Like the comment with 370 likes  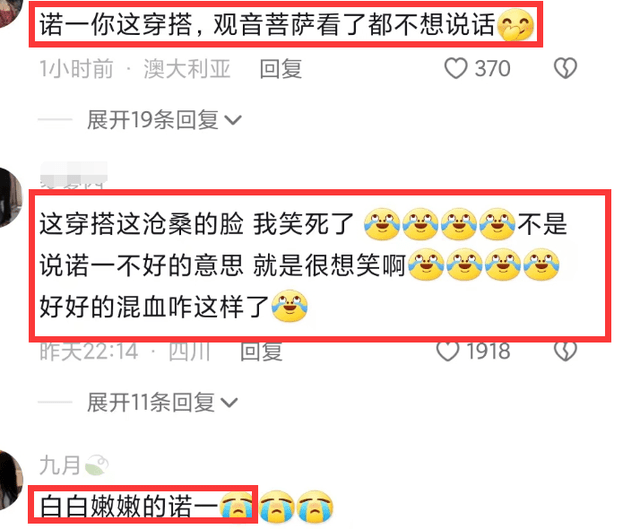(x=456, y=68)
